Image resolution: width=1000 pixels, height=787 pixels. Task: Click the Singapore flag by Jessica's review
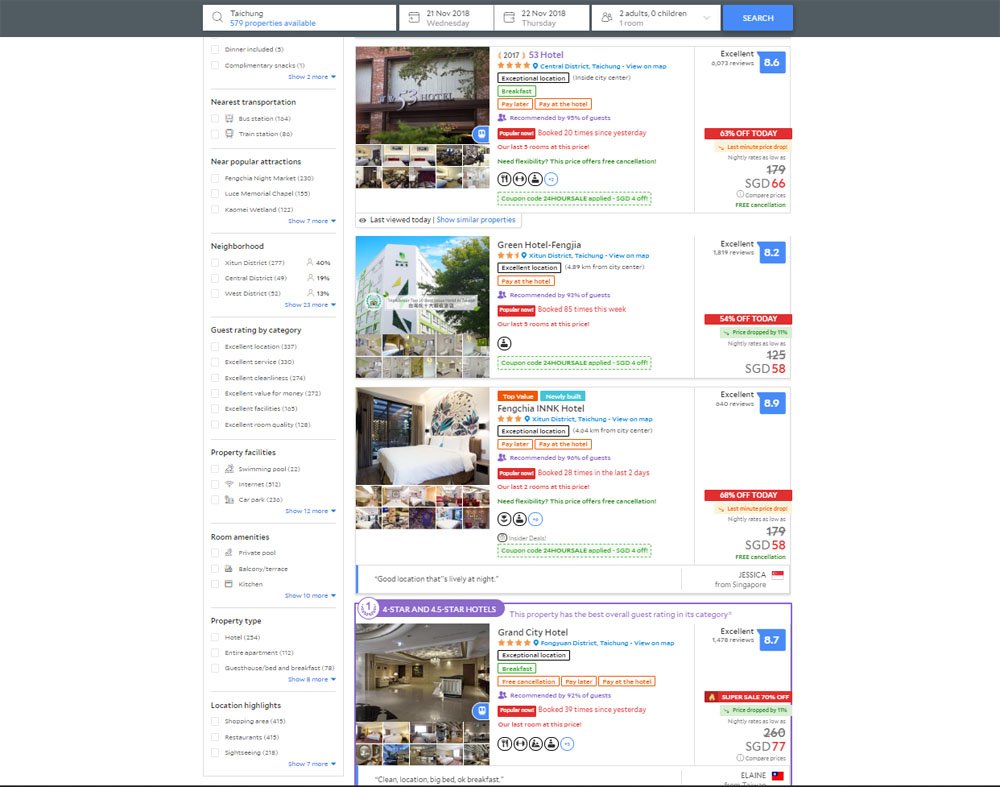pyautogui.click(x=777, y=575)
